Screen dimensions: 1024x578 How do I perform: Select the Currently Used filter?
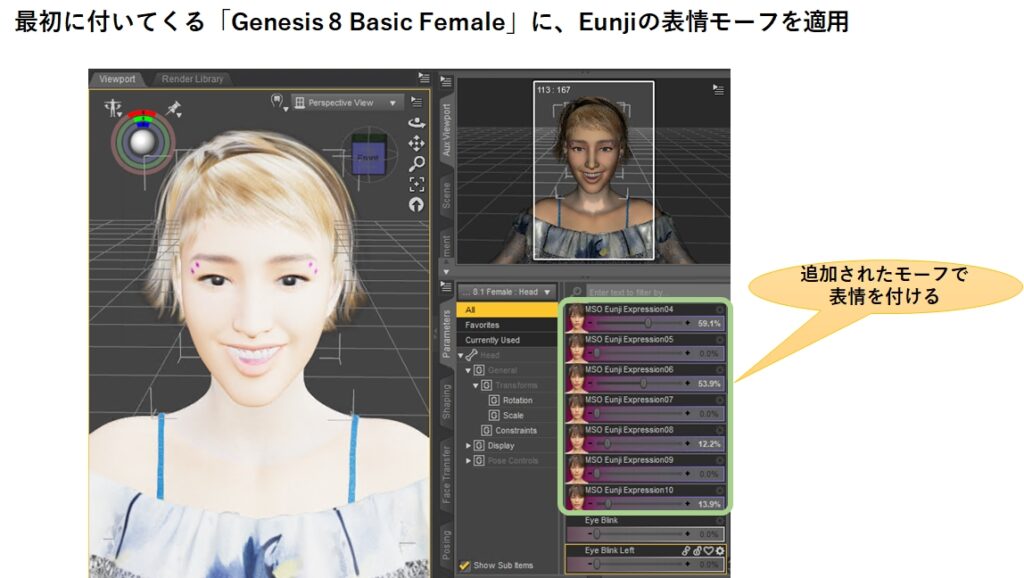[495, 340]
